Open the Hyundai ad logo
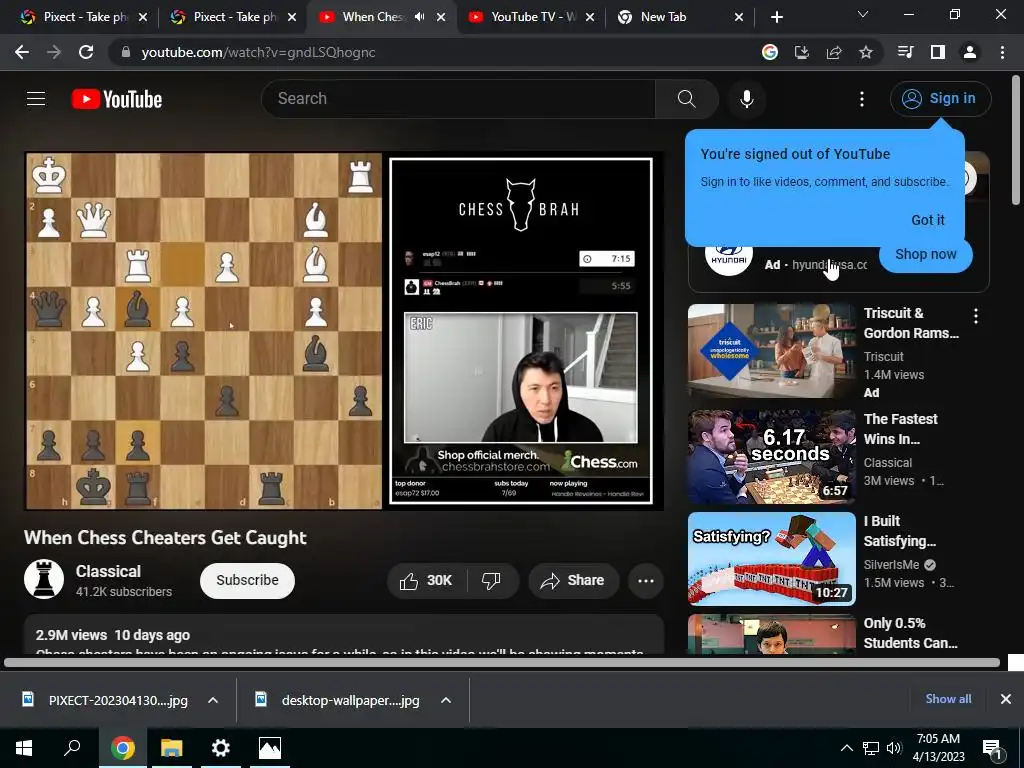Image resolution: width=1024 pixels, height=768 pixels. [728, 255]
